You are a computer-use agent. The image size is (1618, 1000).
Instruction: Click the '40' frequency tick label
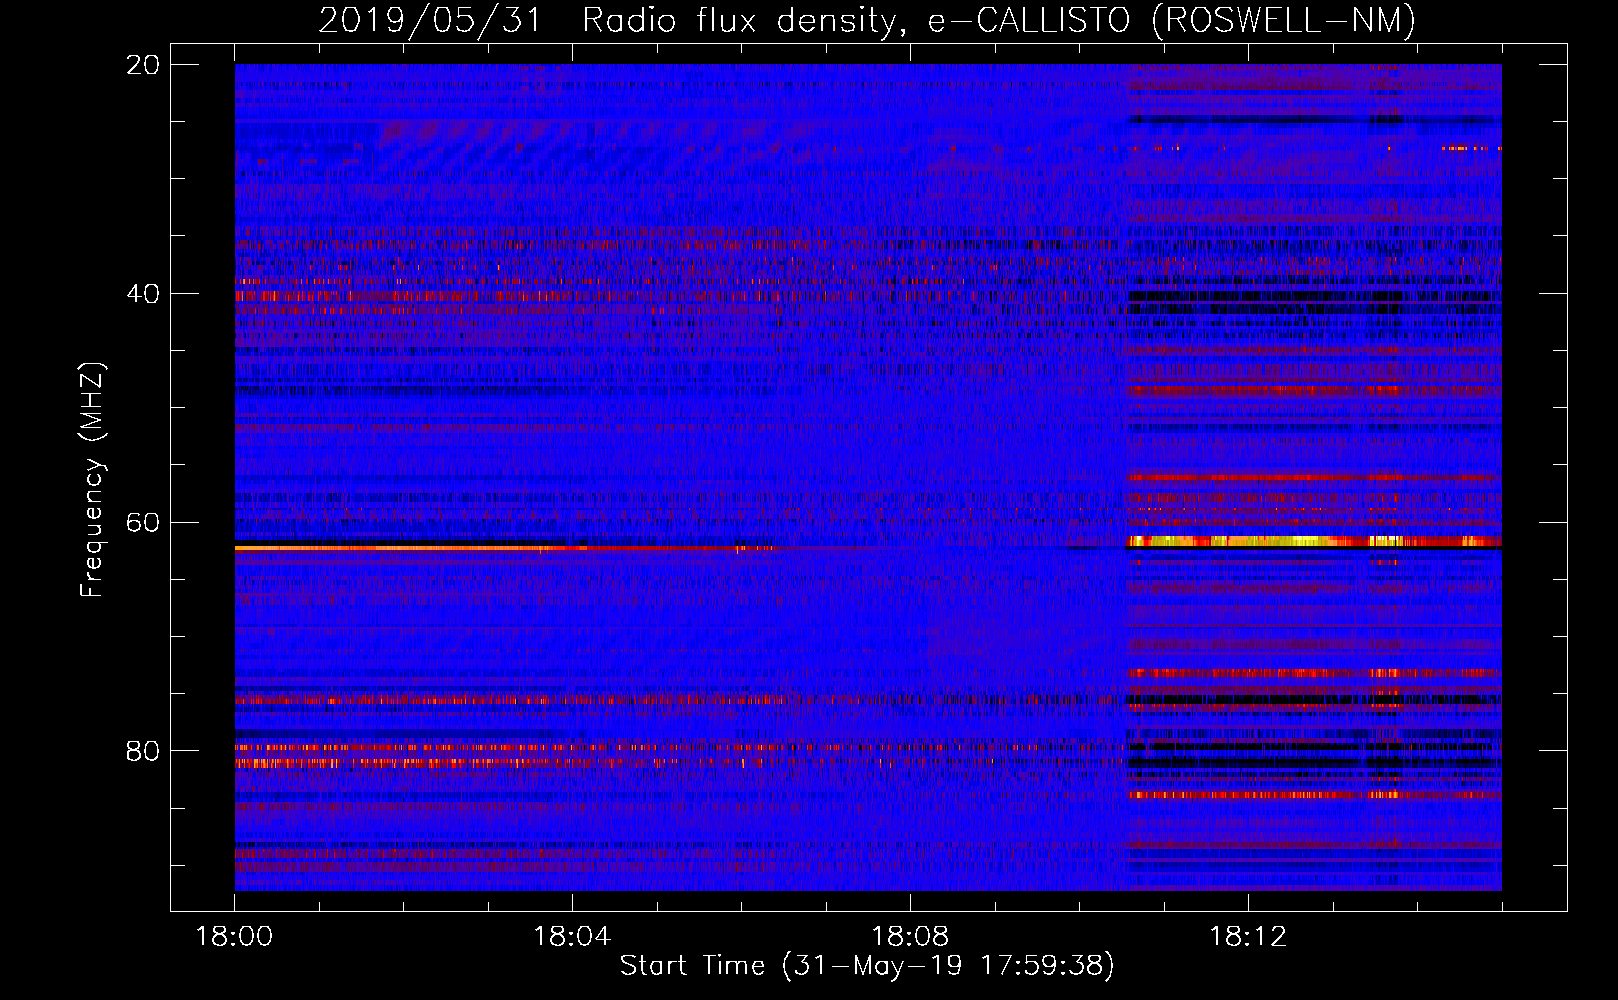pyautogui.click(x=143, y=294)
